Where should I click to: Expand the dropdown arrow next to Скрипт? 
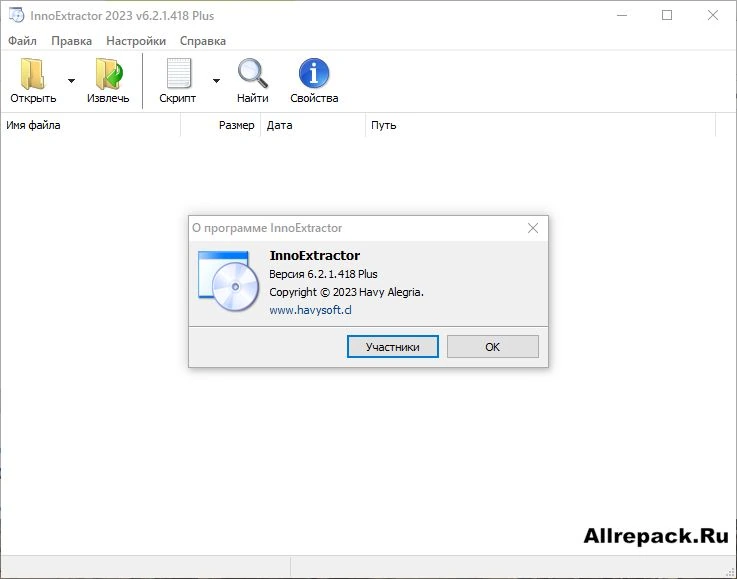(216, 81)
